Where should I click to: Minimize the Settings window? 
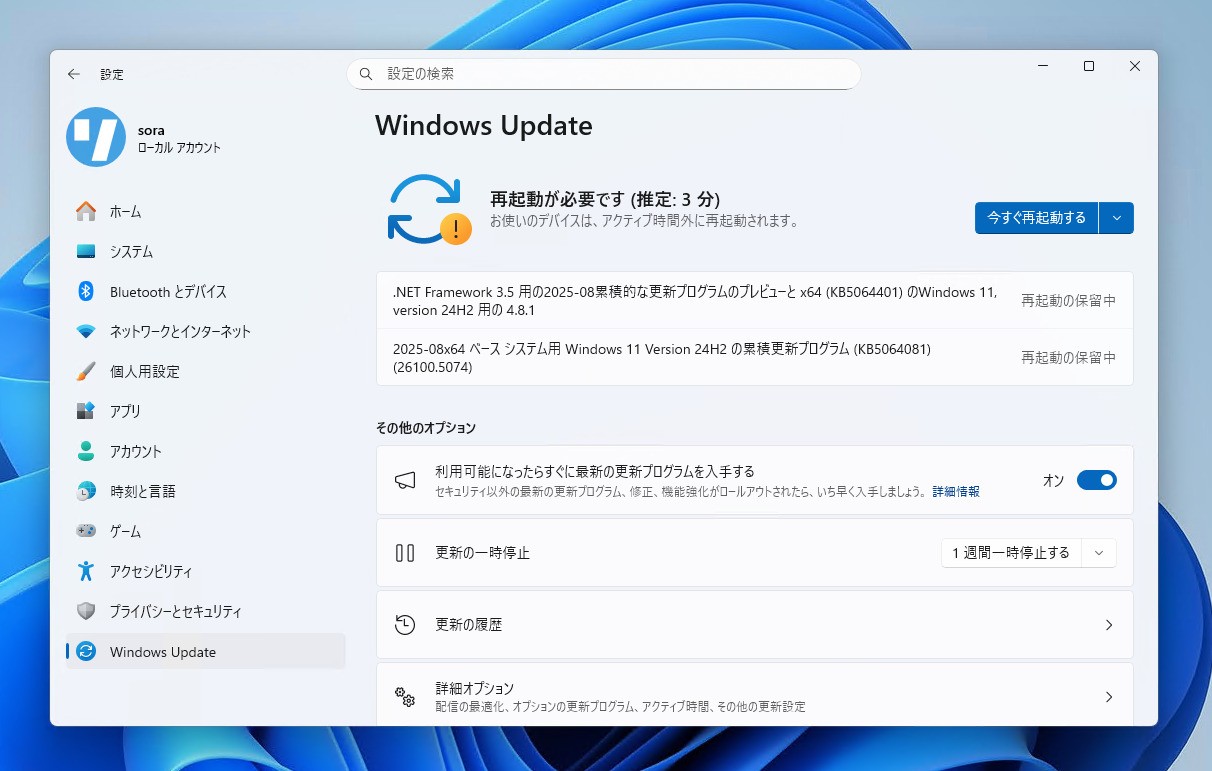tap(1043, 66)
